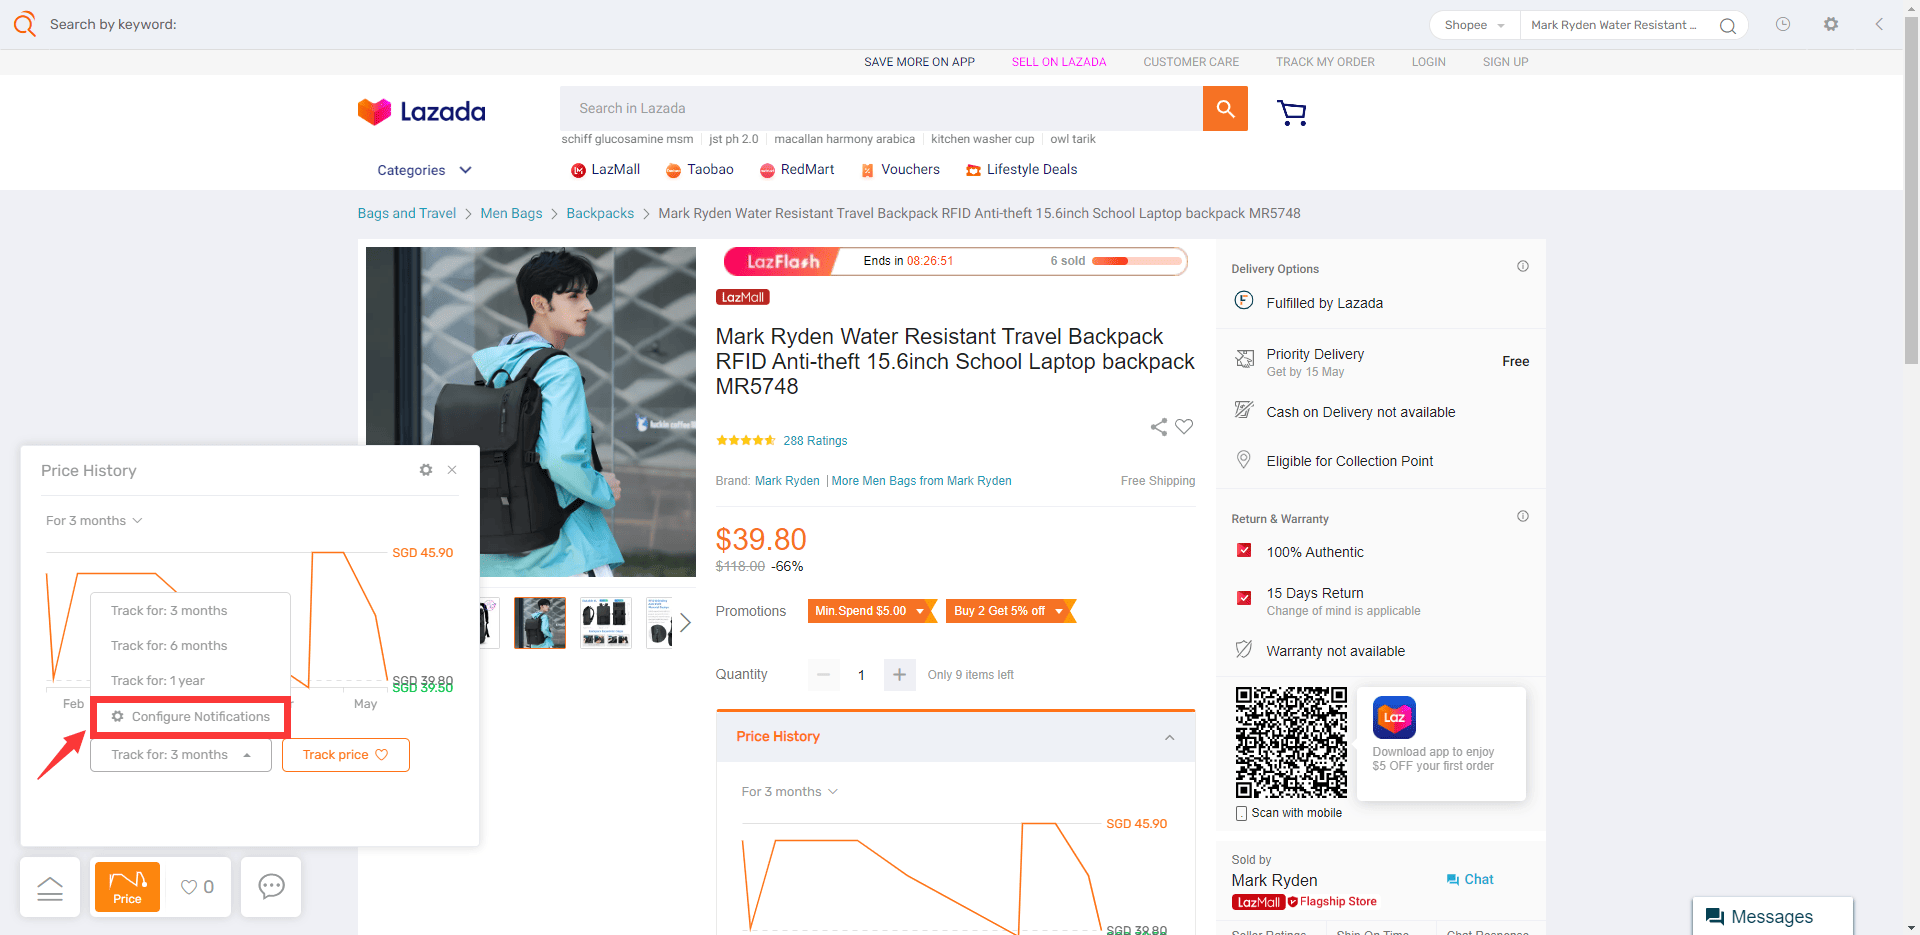
Task: Decrease the quantity with minus button
Action: pyautogui.click(x=823, y=675)
